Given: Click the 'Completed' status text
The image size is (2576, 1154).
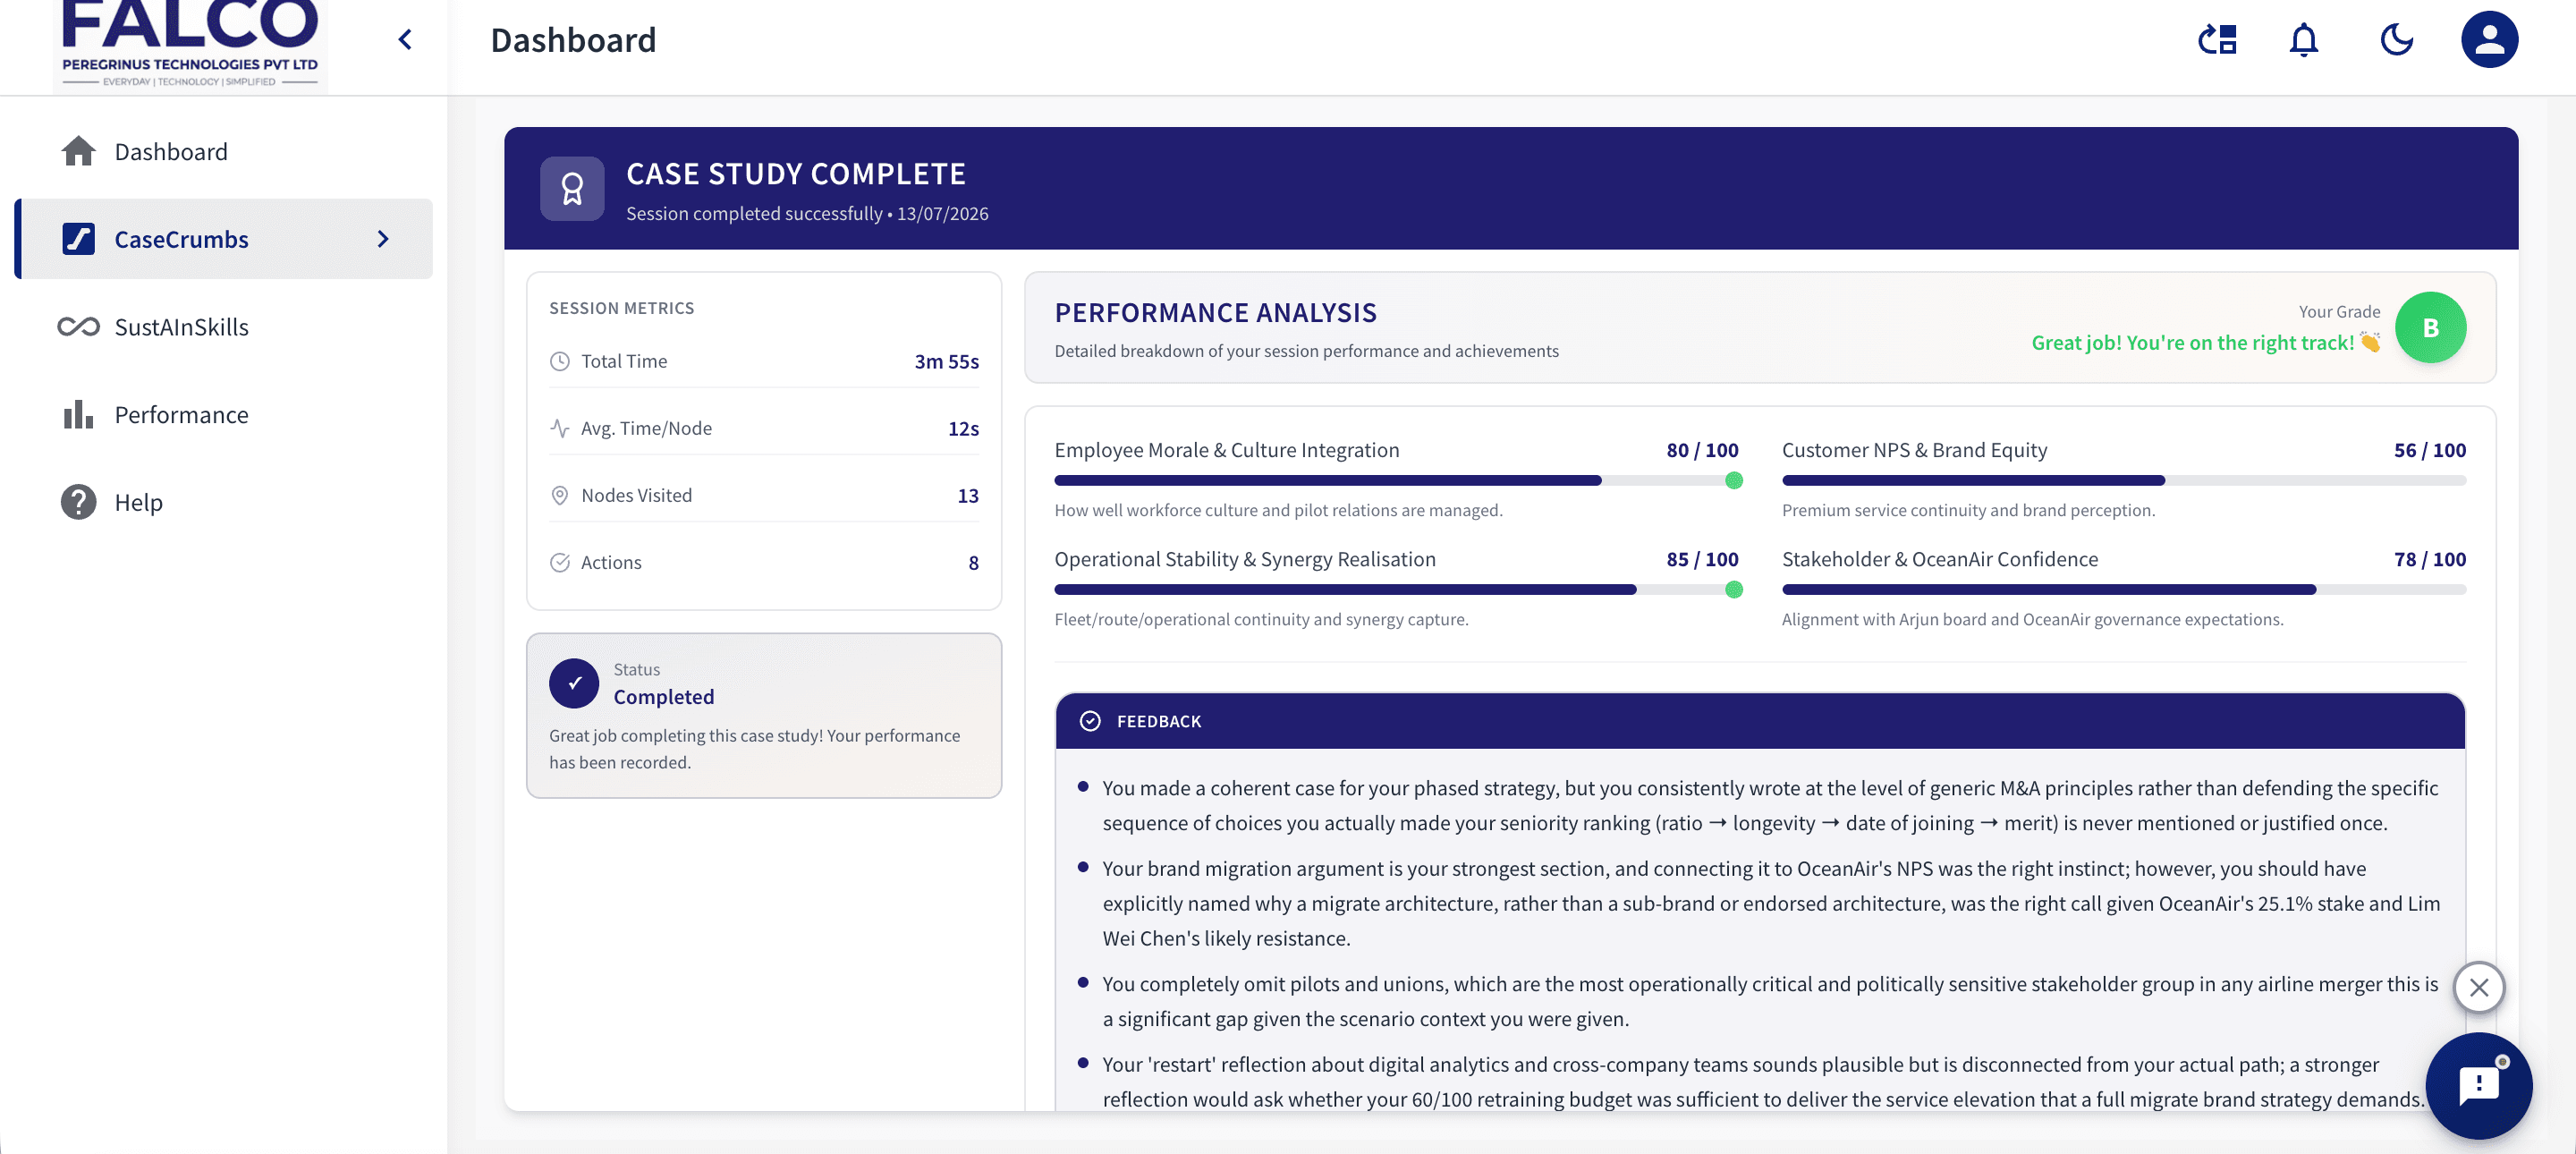Looking at the screenshot, I should (664, 696).
